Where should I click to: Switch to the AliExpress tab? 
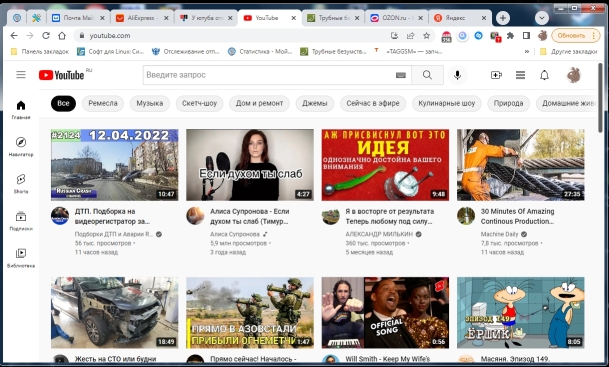pyautogui.click(x=142, y=18)
